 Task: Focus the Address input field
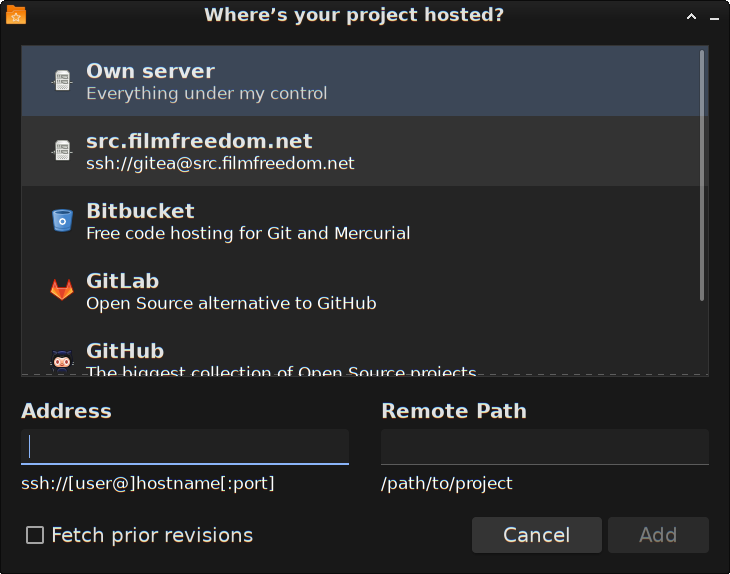[x=185, y=446]
